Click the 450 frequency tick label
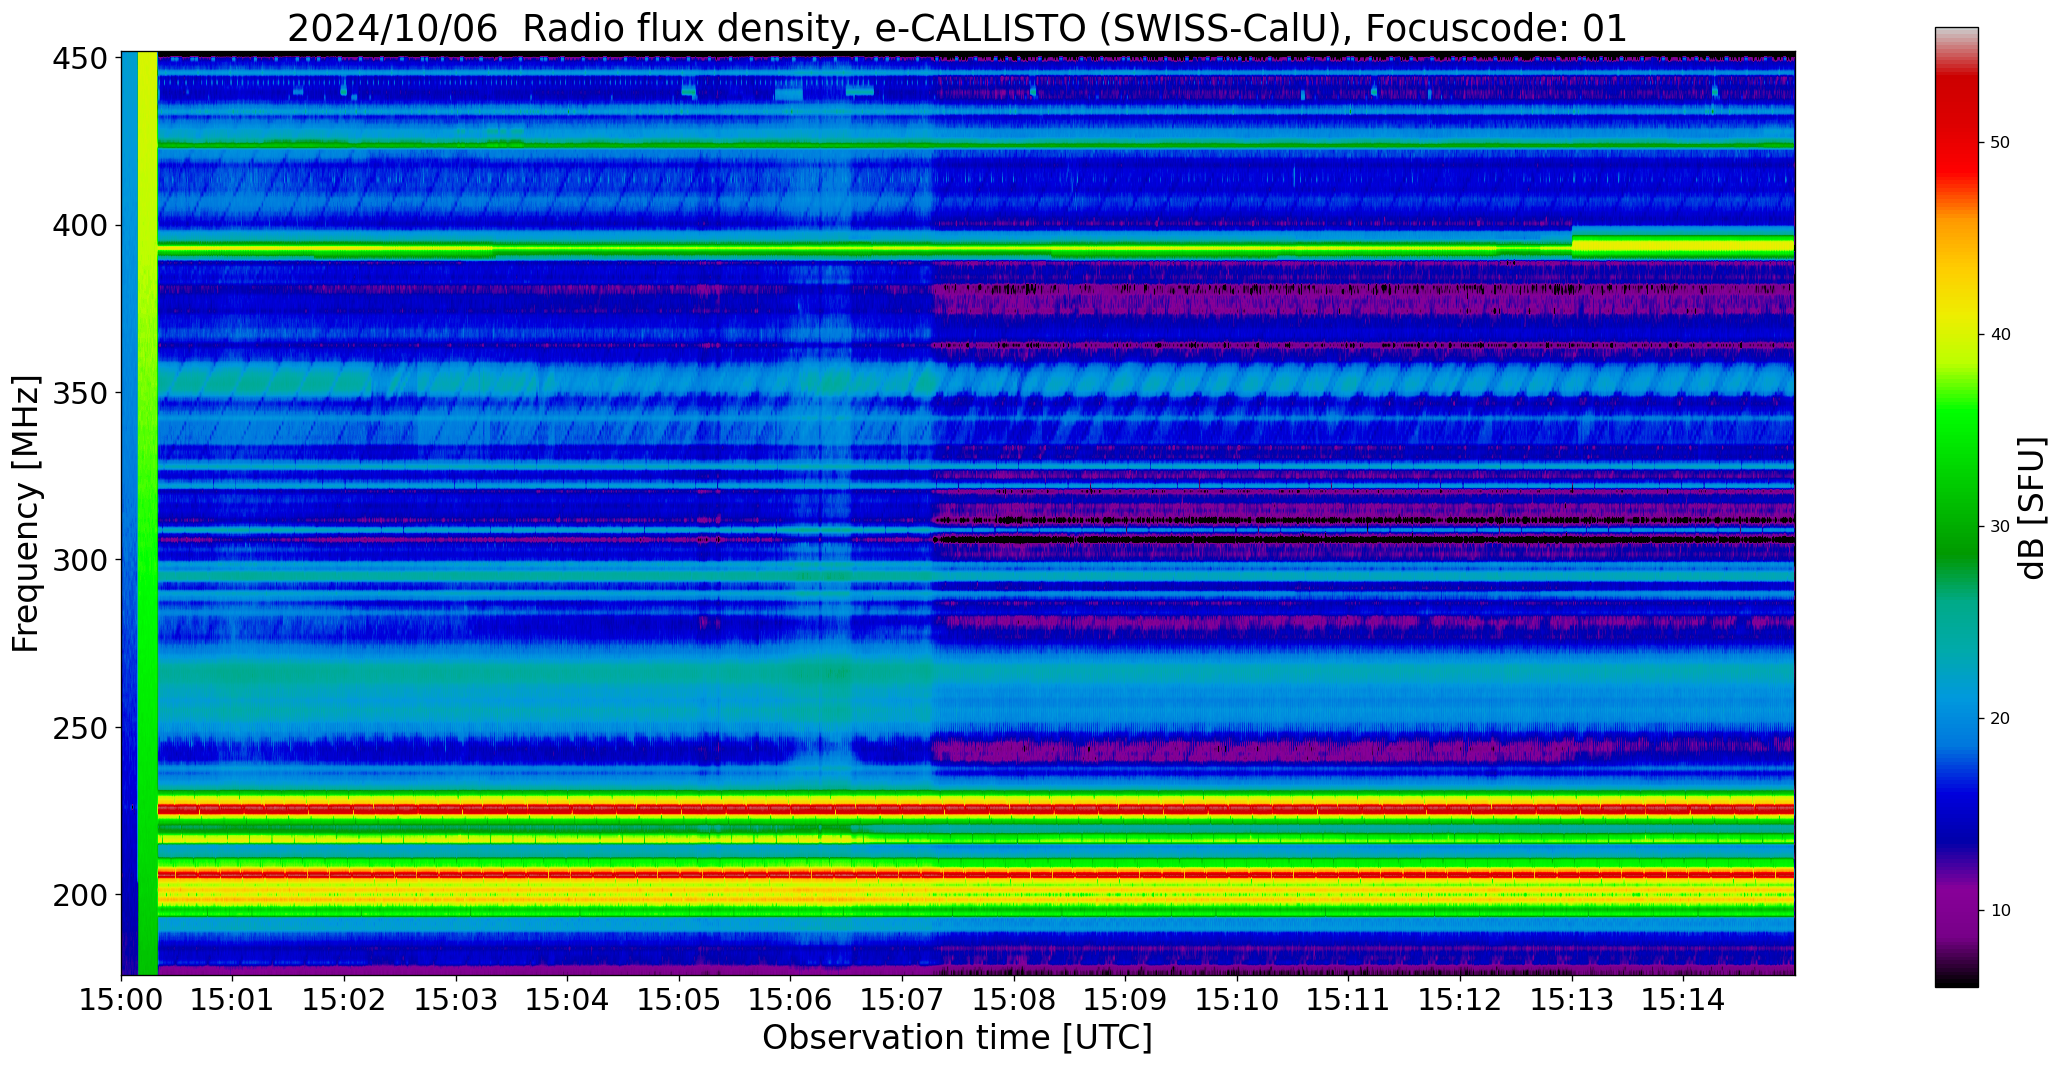This screenshot has height=1067, width=2062. (80, 59)
